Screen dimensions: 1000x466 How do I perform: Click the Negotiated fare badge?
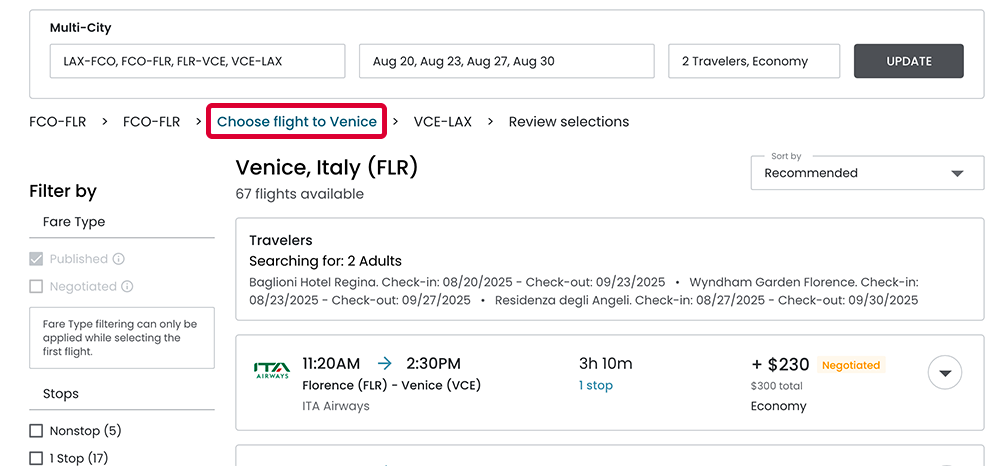[850, 366]
